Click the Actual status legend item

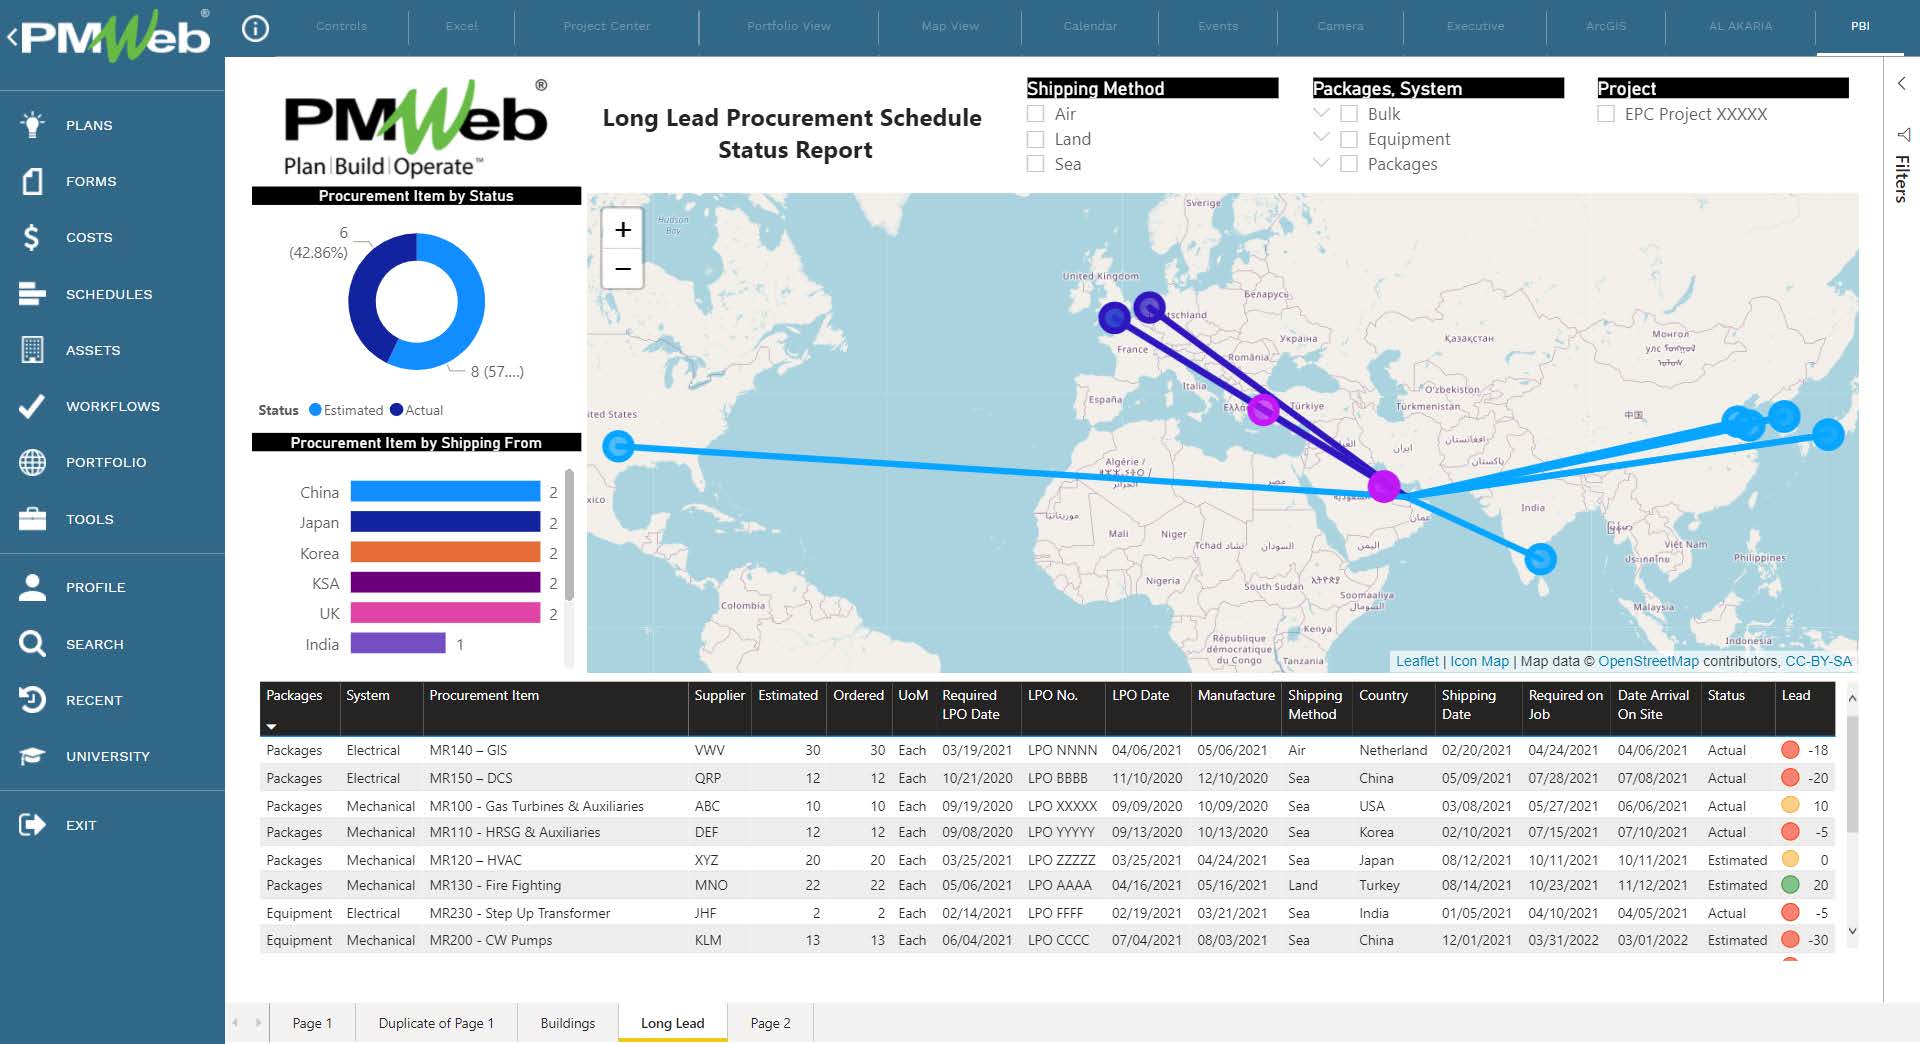[417, 410]
